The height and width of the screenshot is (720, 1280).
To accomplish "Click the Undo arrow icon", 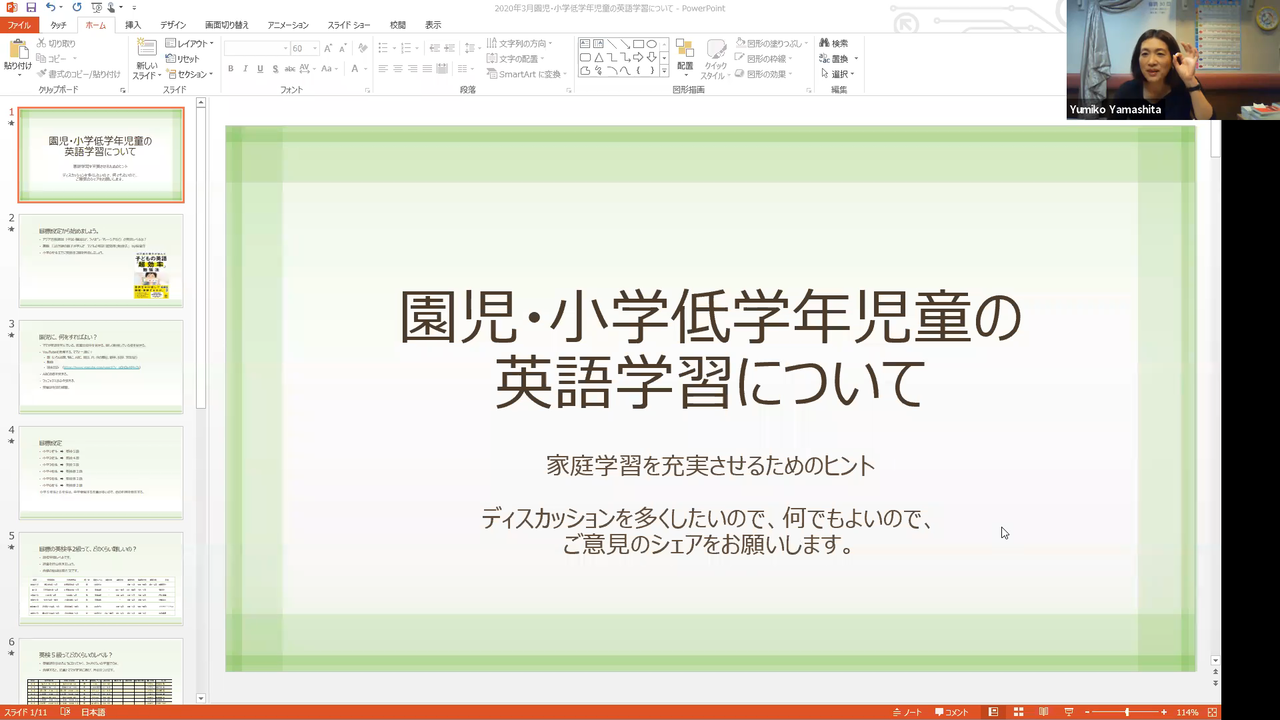I will pos(50,7).
